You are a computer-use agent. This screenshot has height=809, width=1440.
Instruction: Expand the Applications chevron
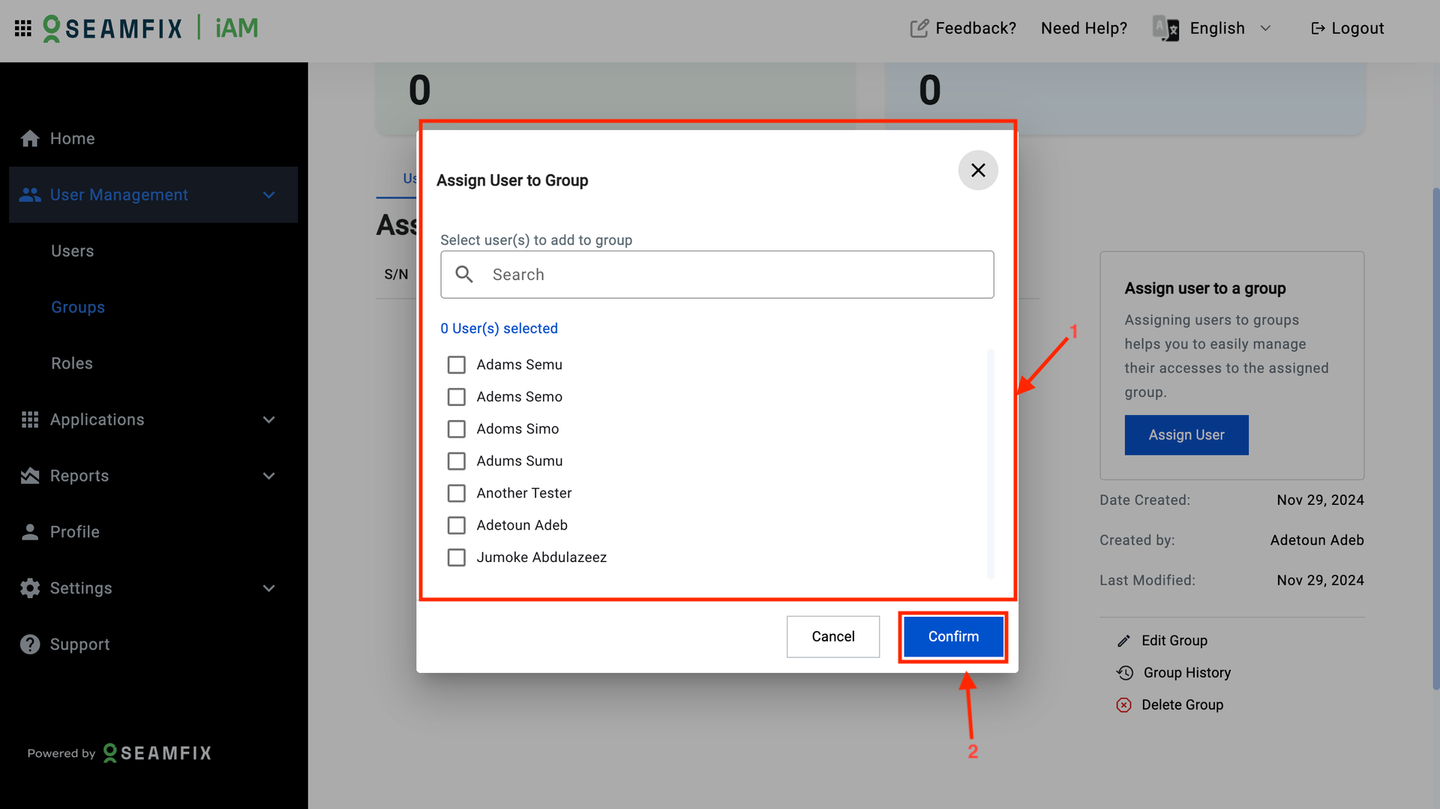(x=269, y=420)
